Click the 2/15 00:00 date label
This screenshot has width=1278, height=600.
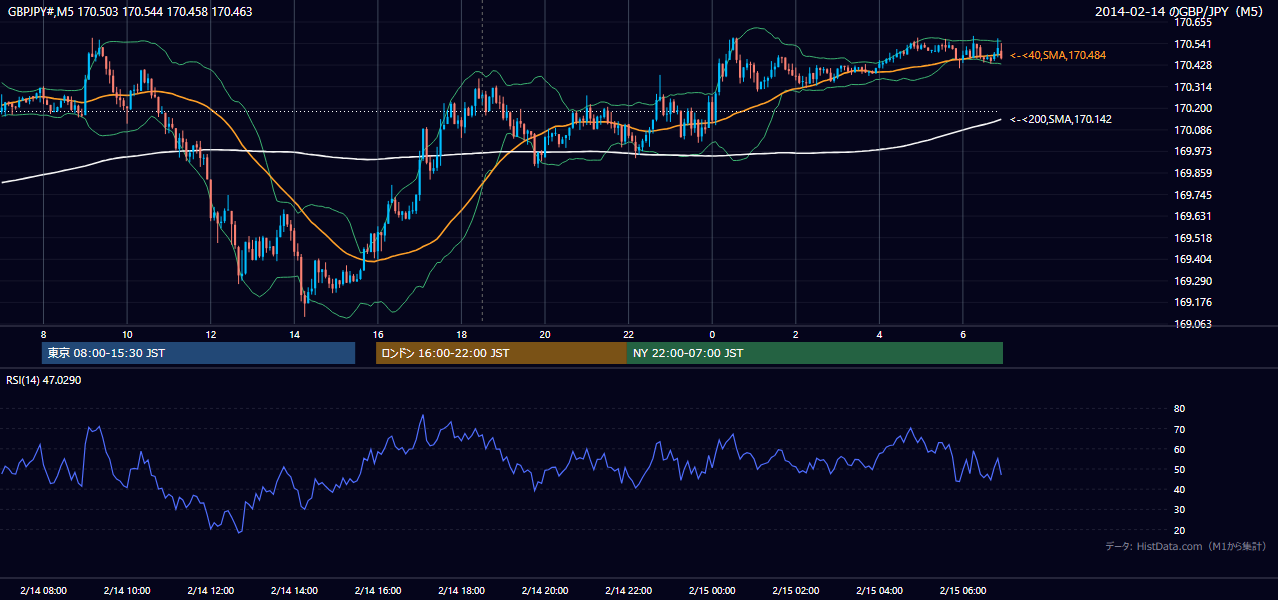coord(711,590)
